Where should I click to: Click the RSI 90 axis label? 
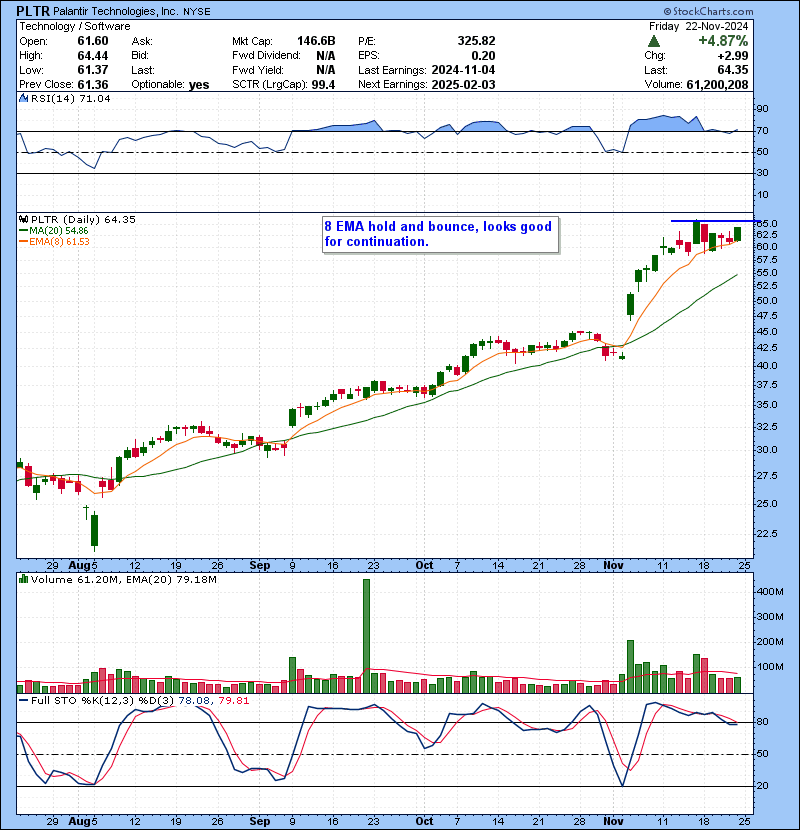point(762,109)
